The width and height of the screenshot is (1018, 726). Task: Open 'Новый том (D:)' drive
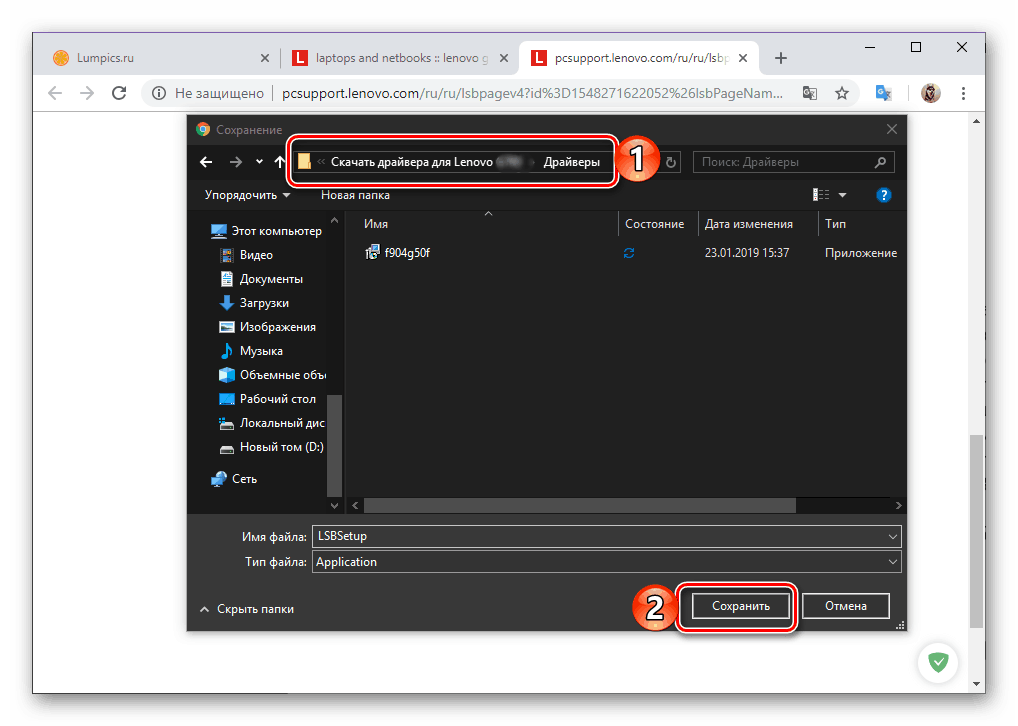click(271, 447)
